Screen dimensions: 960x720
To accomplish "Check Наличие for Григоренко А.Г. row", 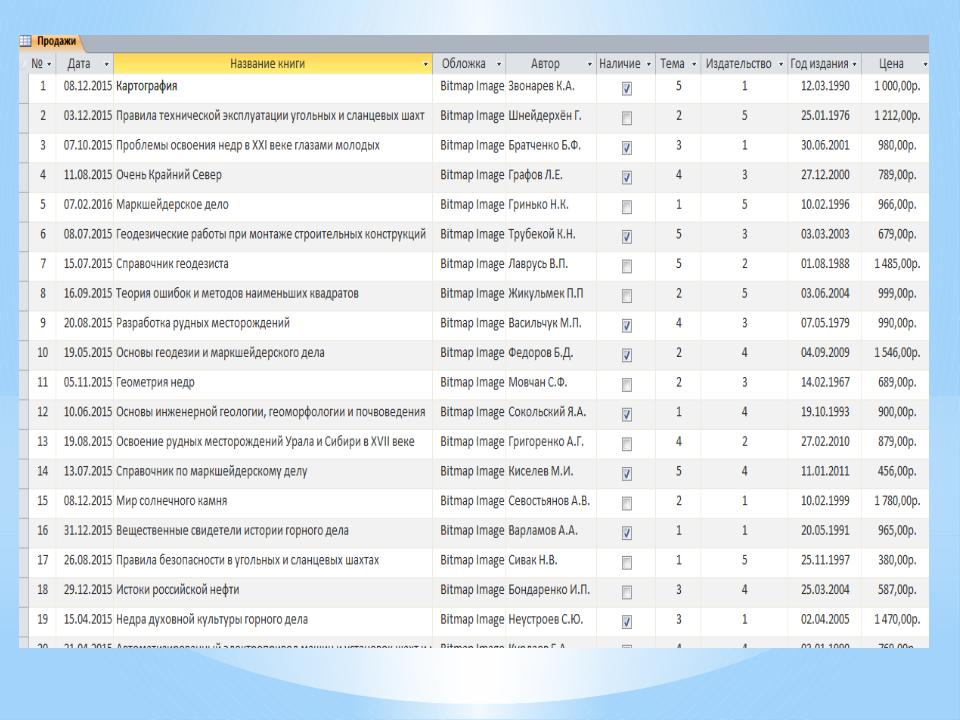I will [x=626, y=444].
